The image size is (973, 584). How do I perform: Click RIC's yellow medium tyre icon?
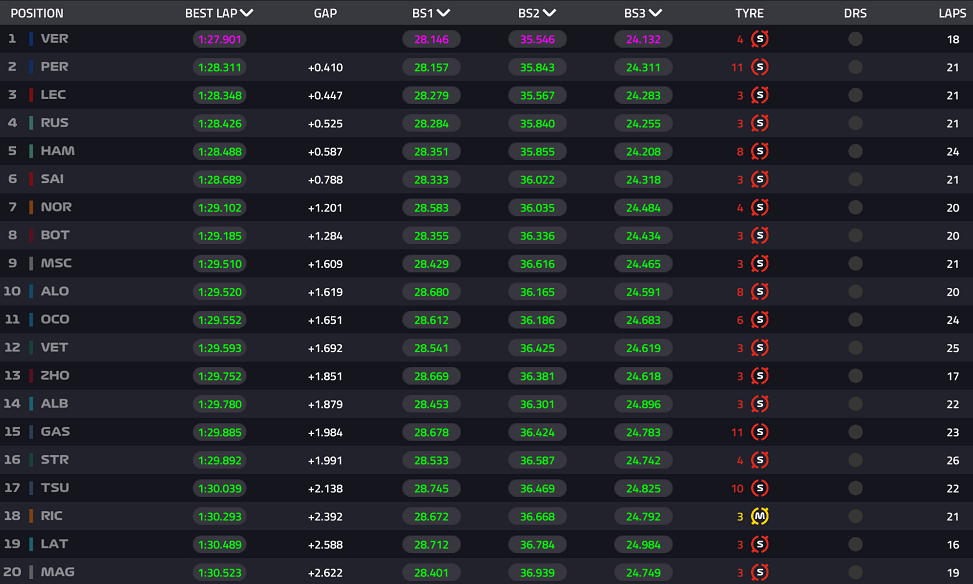click(x=760, y=516)
